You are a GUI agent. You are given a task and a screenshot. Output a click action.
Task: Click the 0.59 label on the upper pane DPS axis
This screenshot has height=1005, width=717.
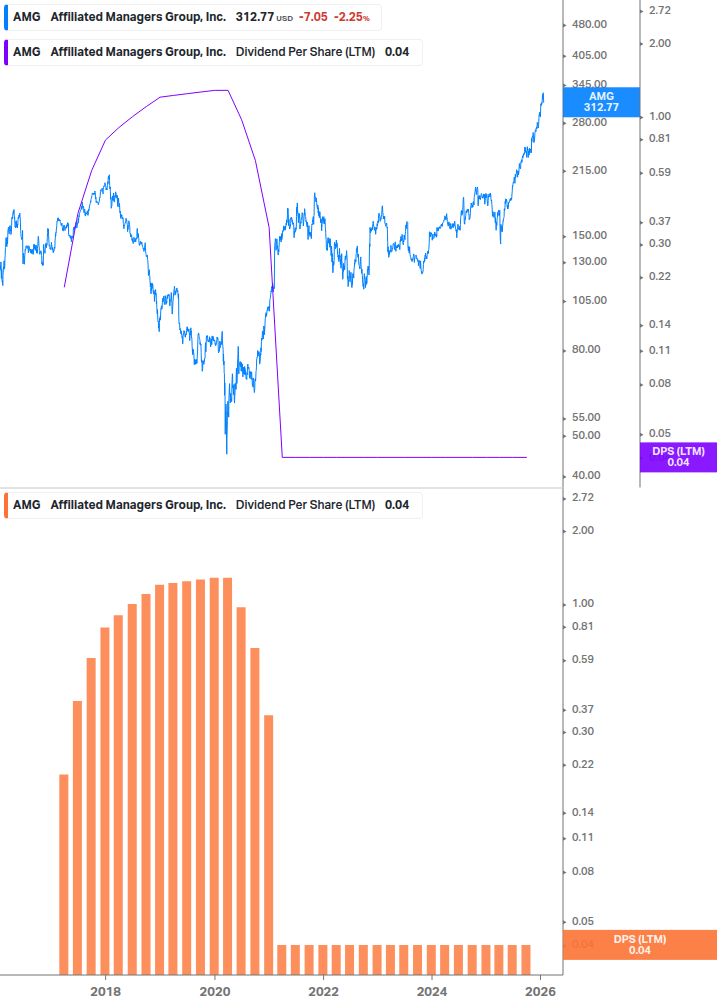(x=660, y=172)
